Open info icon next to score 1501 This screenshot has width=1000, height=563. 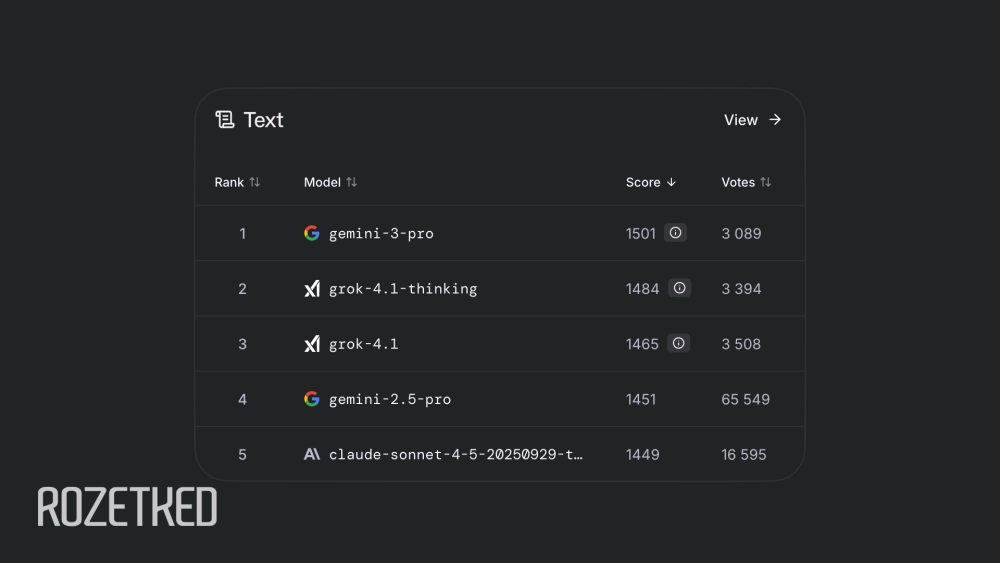tap(675, 233)
